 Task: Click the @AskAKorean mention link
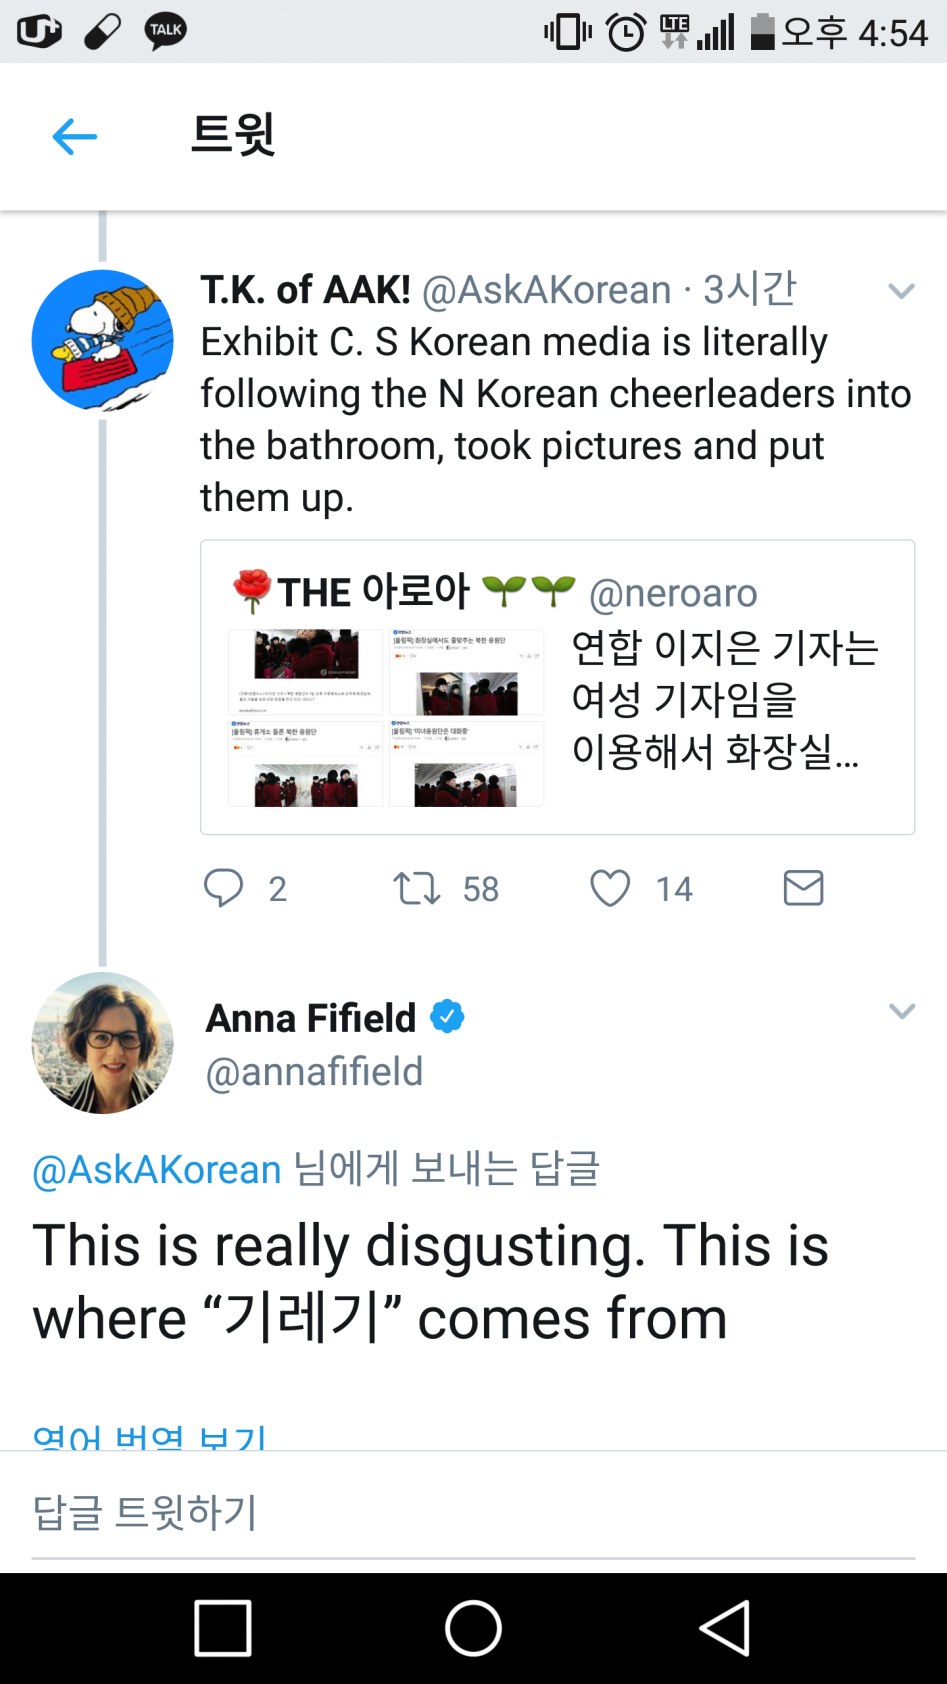tap(155, 1168)
